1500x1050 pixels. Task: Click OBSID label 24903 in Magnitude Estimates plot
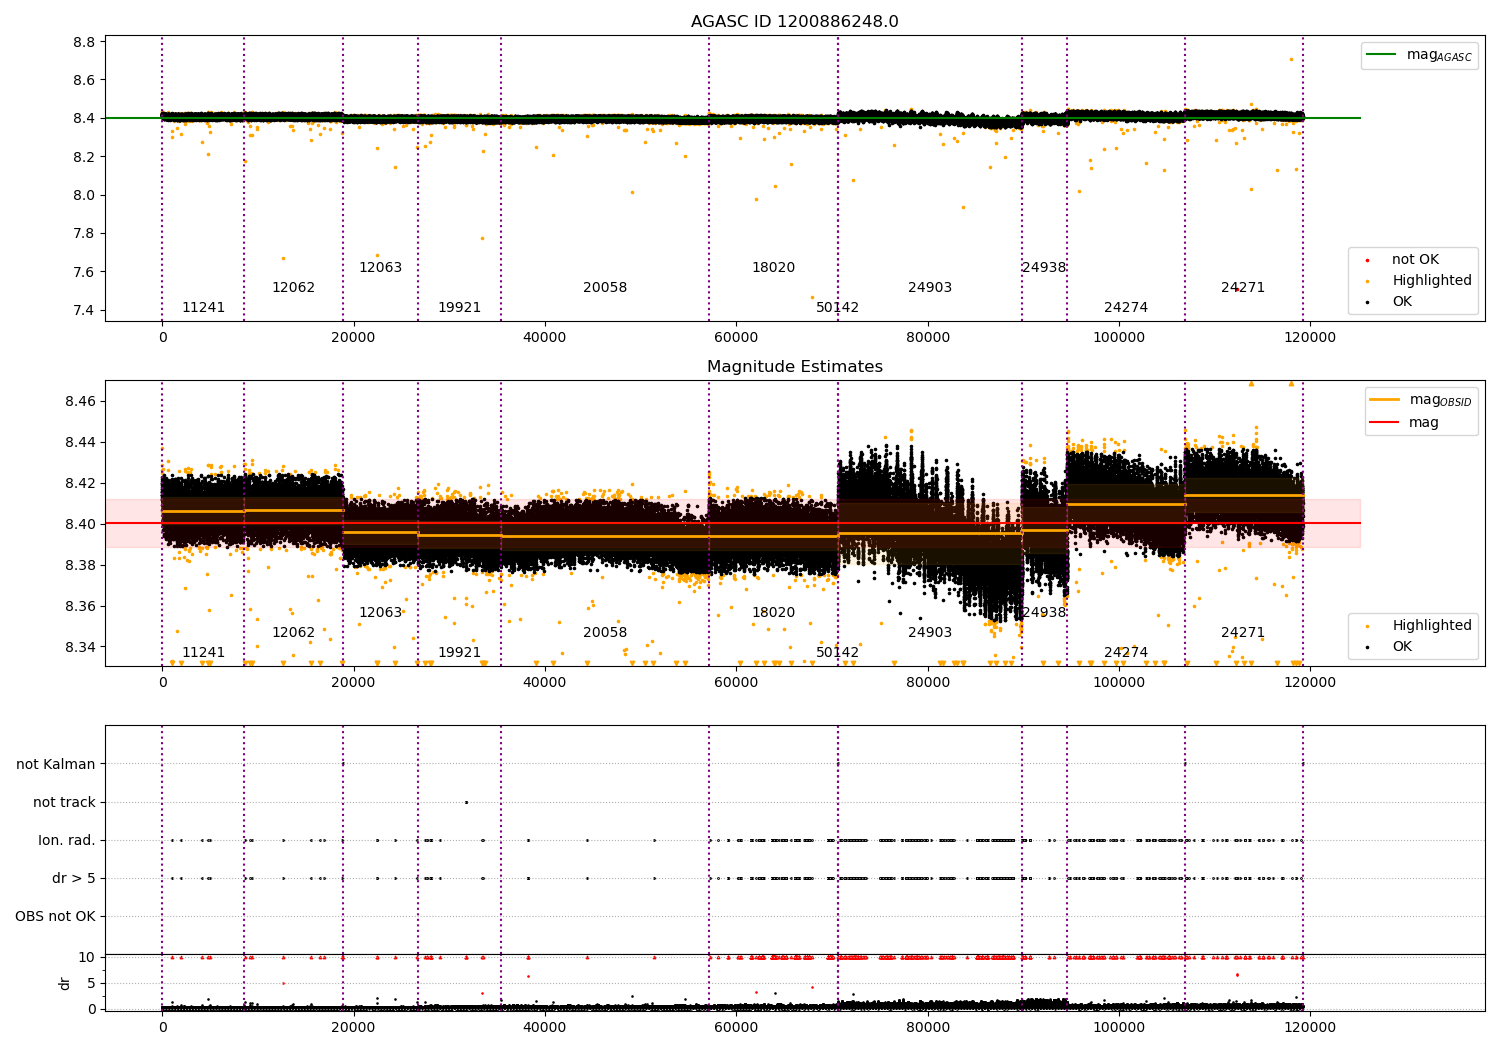(x=930, y=633)
